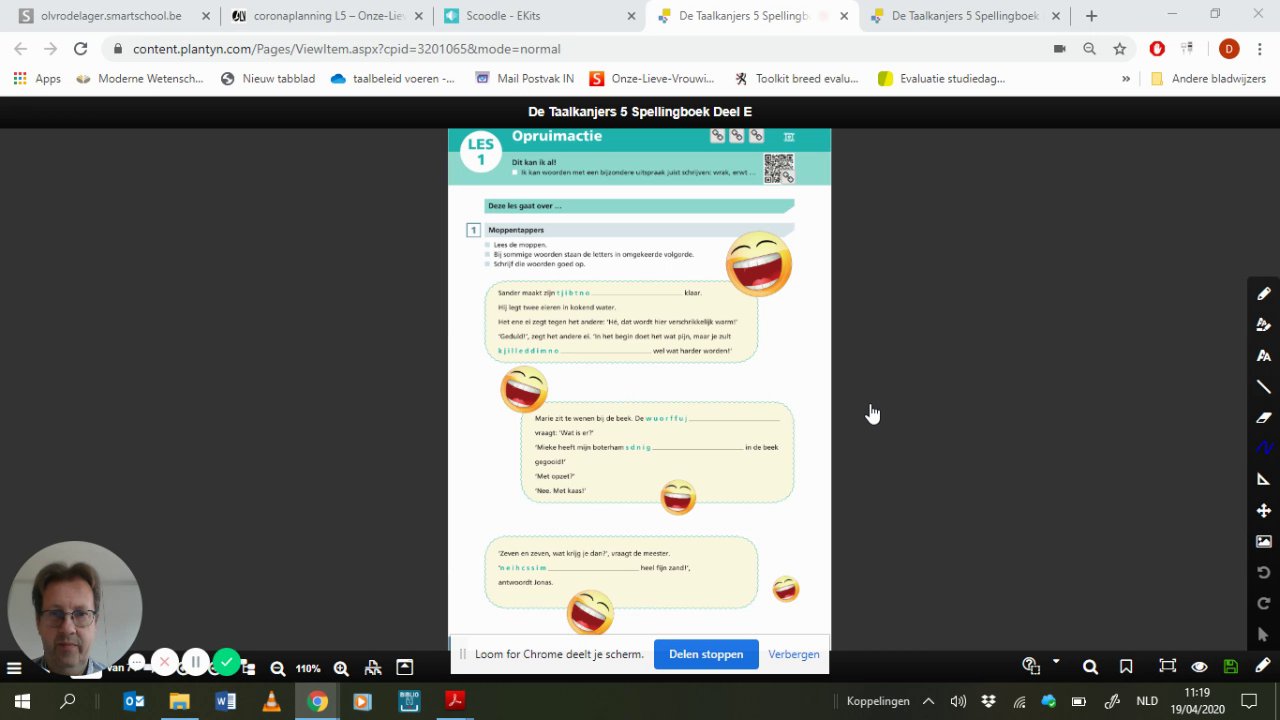
Task: Click the Verbergen link
Action: (x=794, y=654)
